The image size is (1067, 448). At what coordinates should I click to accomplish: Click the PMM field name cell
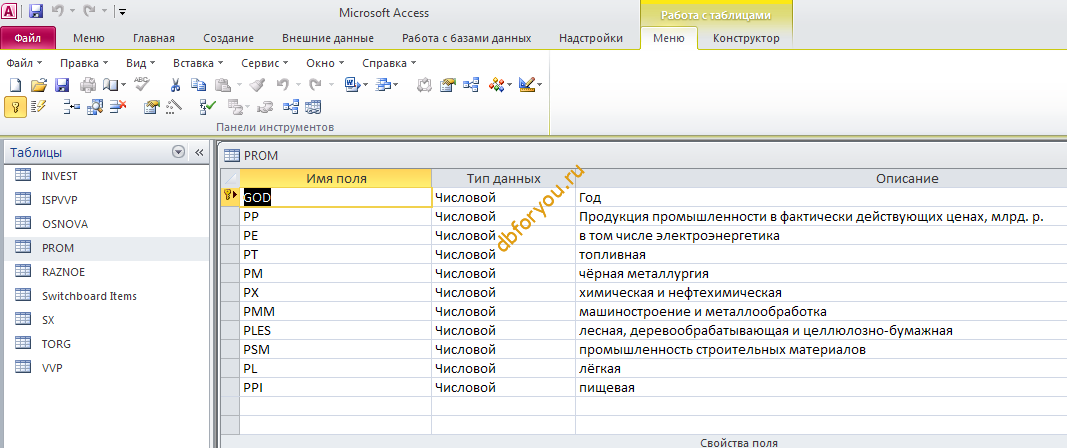coord(335,312)
